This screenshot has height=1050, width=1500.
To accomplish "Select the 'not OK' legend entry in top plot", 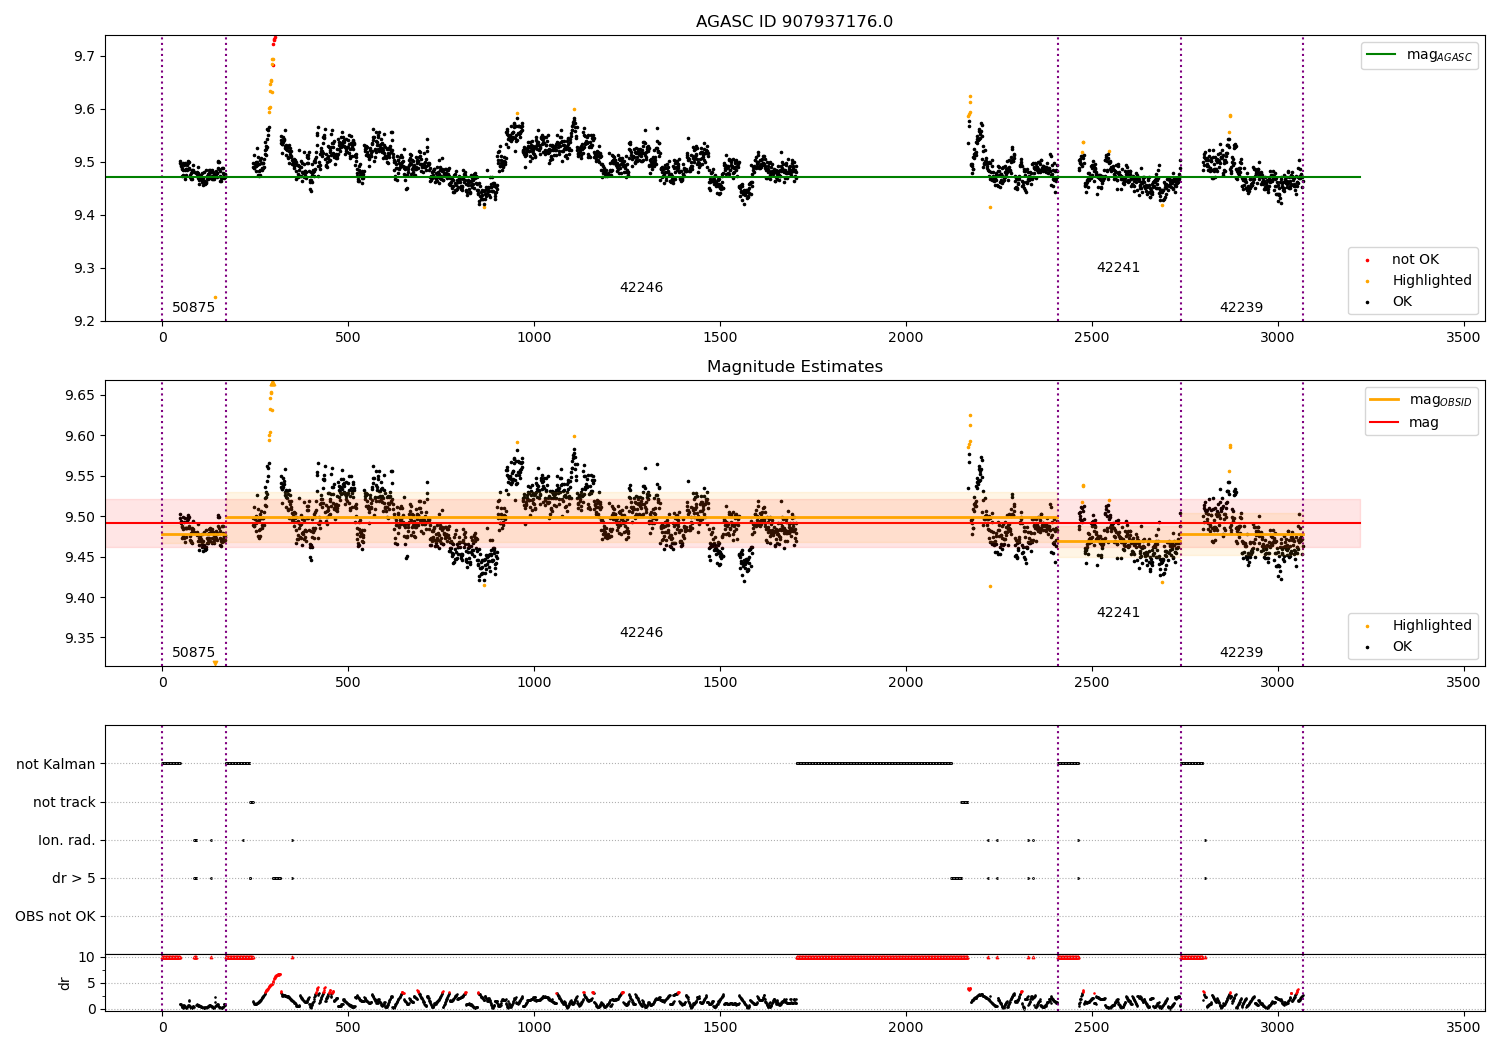I will tap(1415, 260).
